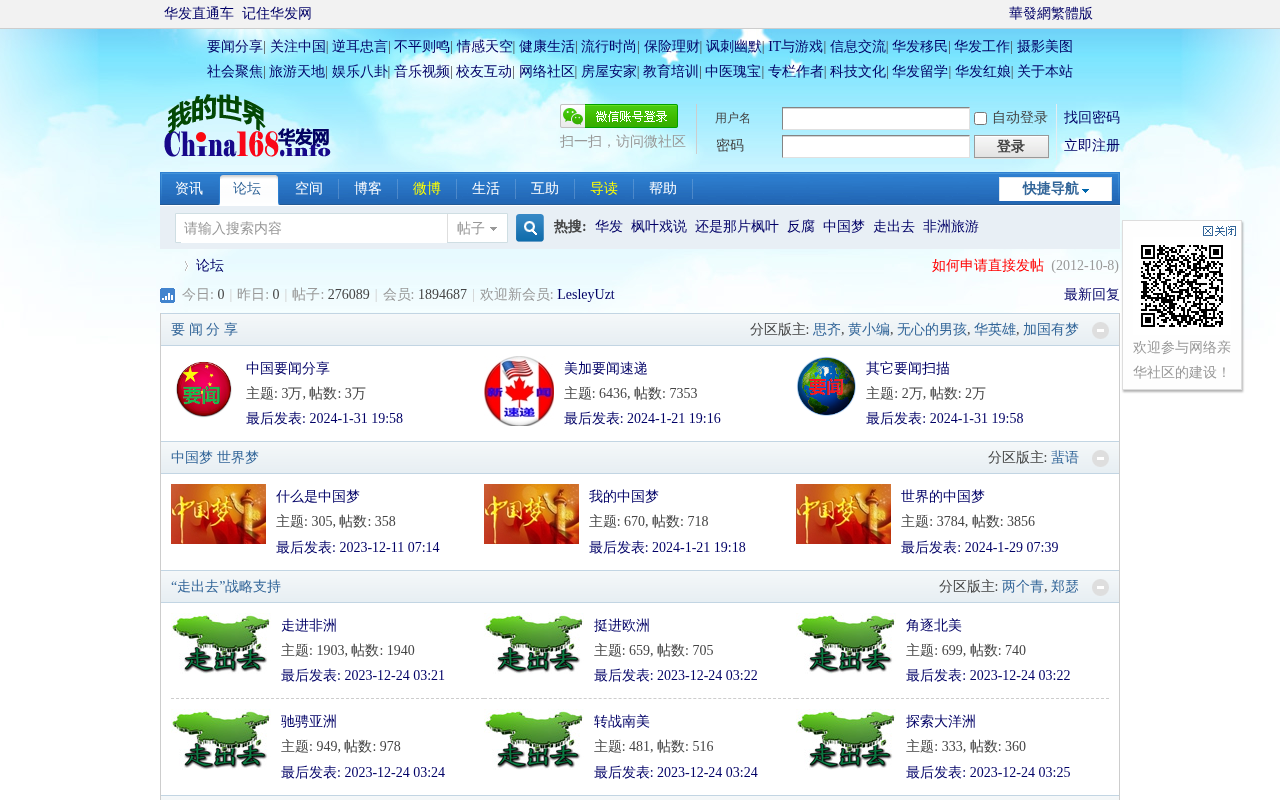This screenshot has width=1280, height=800.
Task: Click the WeChat account login icon
Action: (x=619, y=116)
